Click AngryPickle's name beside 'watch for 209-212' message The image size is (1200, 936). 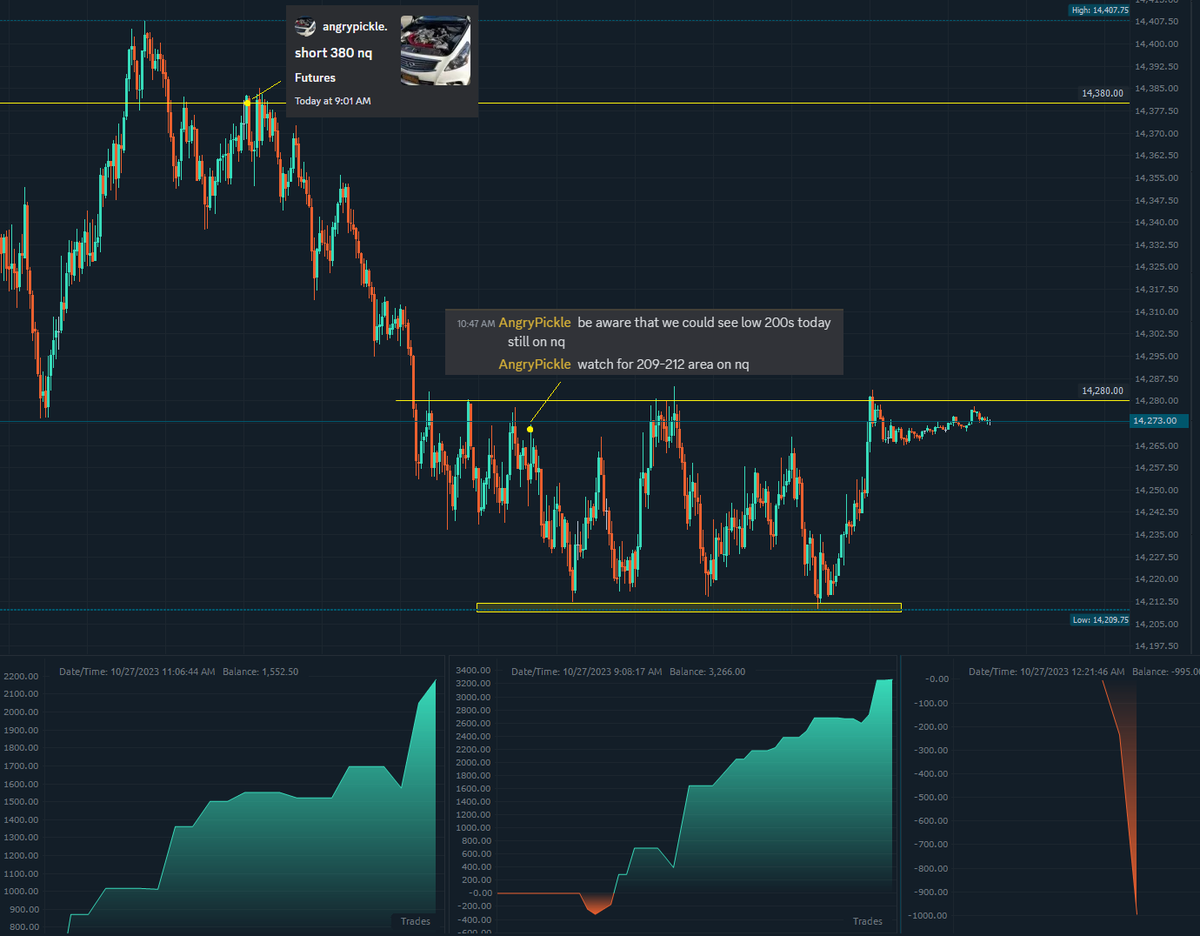pyautogui.click(x=535, y=365)
